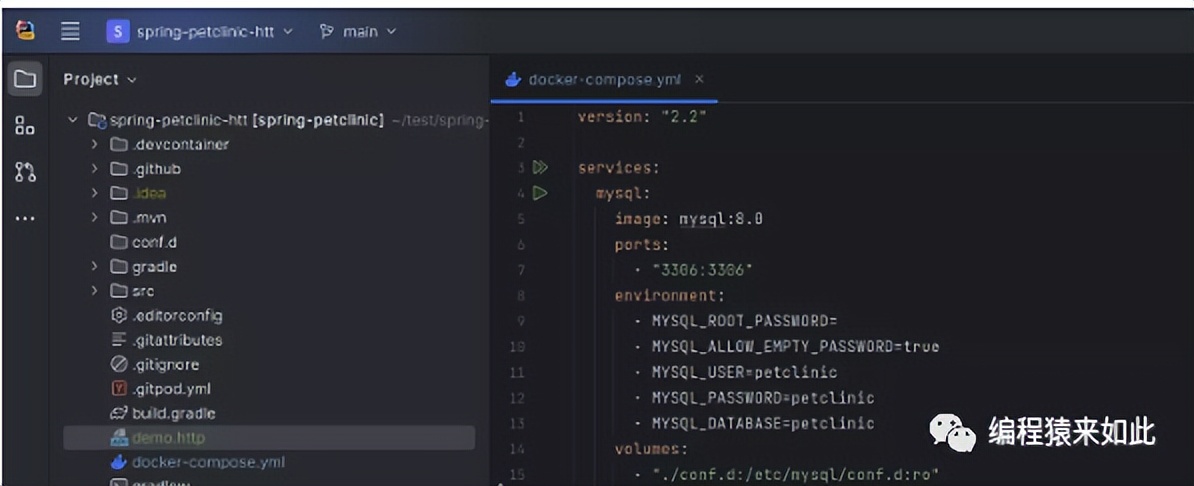The width and height of the screenshot is (1194, 486).
Task: Click the docker icon on editor tab
Action: [513, 79]
